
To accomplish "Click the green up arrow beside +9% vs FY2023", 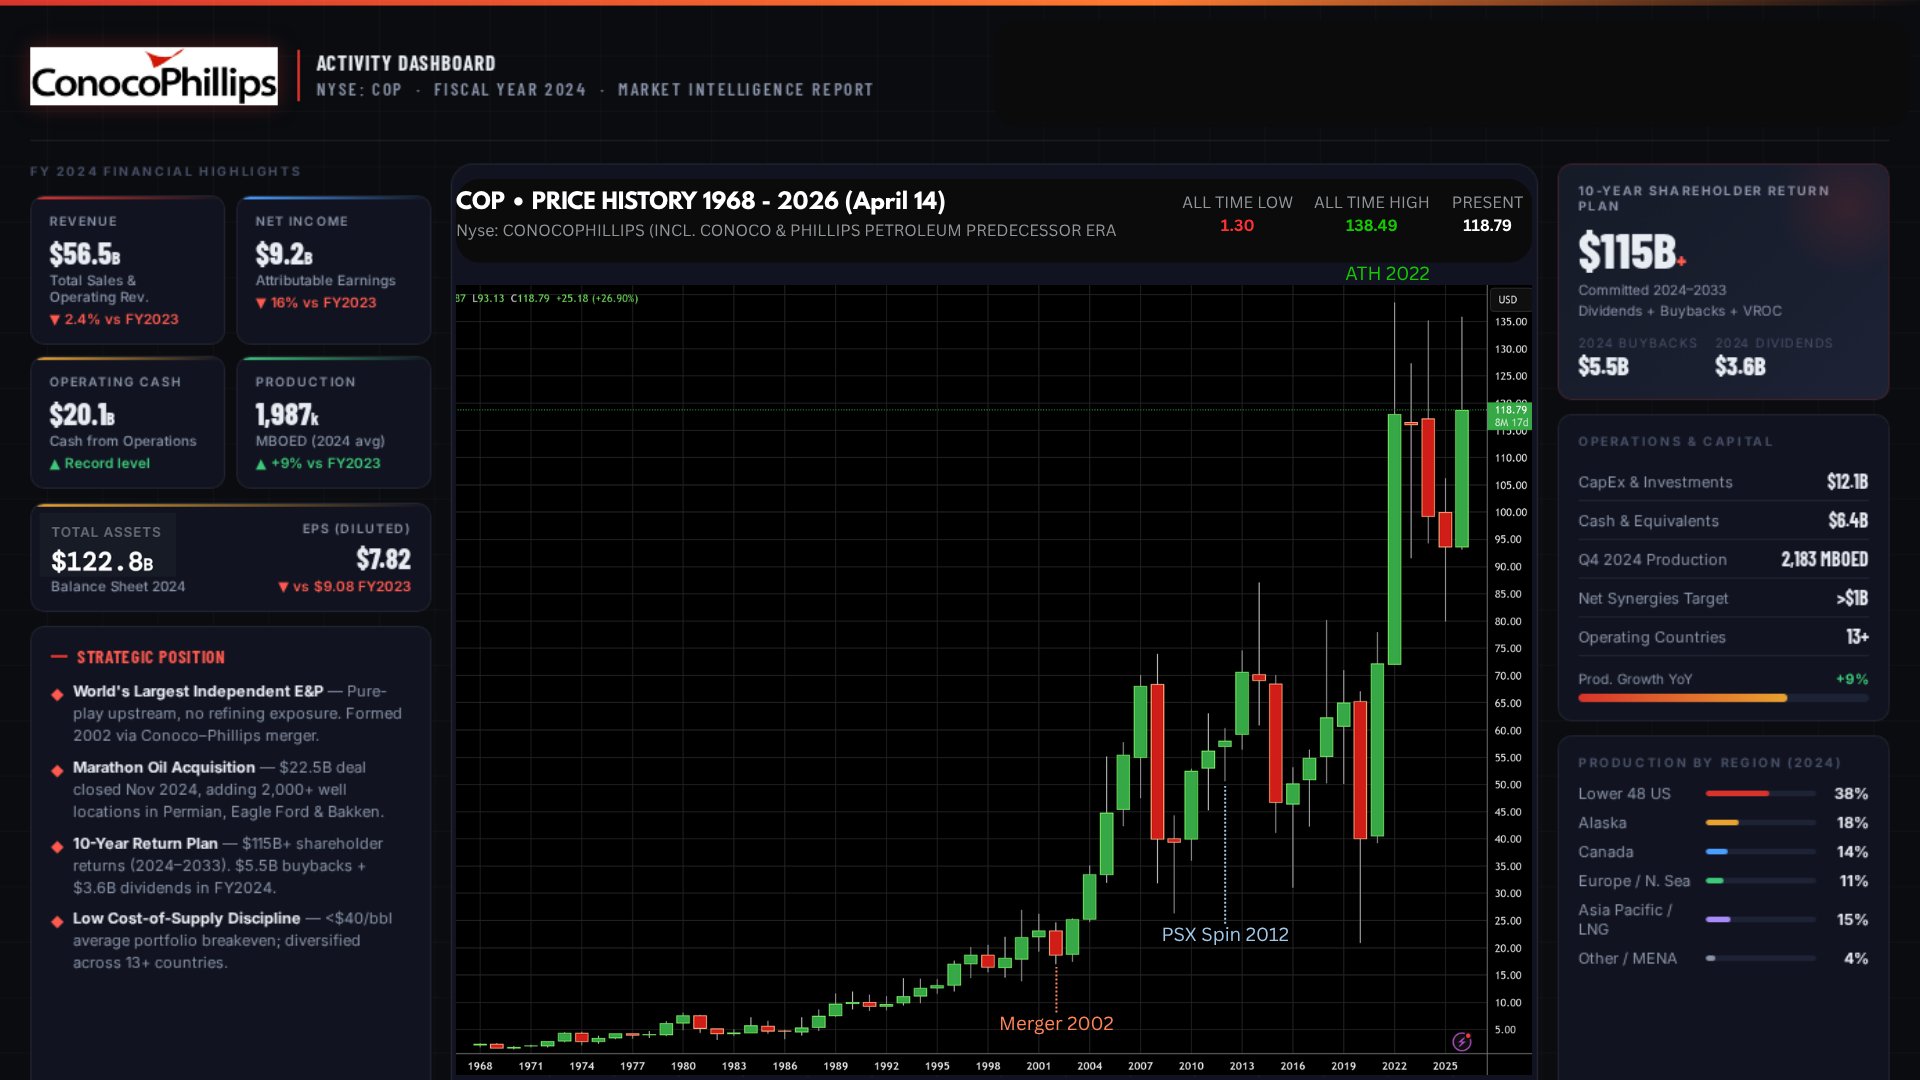I will (x=261, y=464).
